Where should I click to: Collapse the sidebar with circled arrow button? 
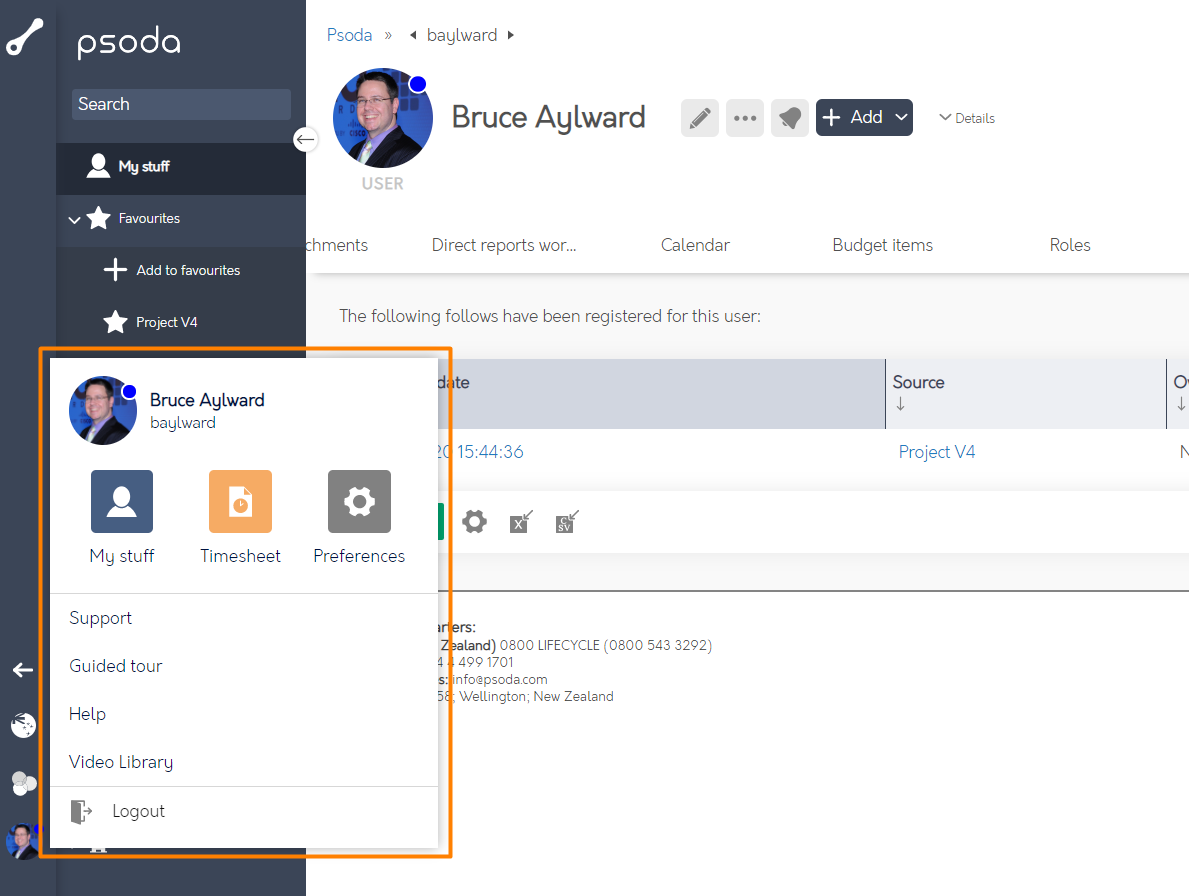coord(306,140)
